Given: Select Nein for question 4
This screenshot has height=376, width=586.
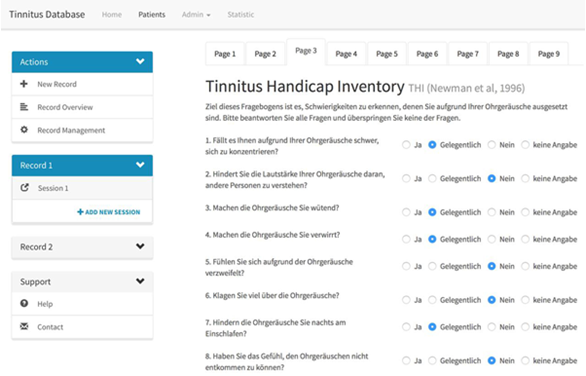Looking at the screenshot, I should click(x=492, y=239).
